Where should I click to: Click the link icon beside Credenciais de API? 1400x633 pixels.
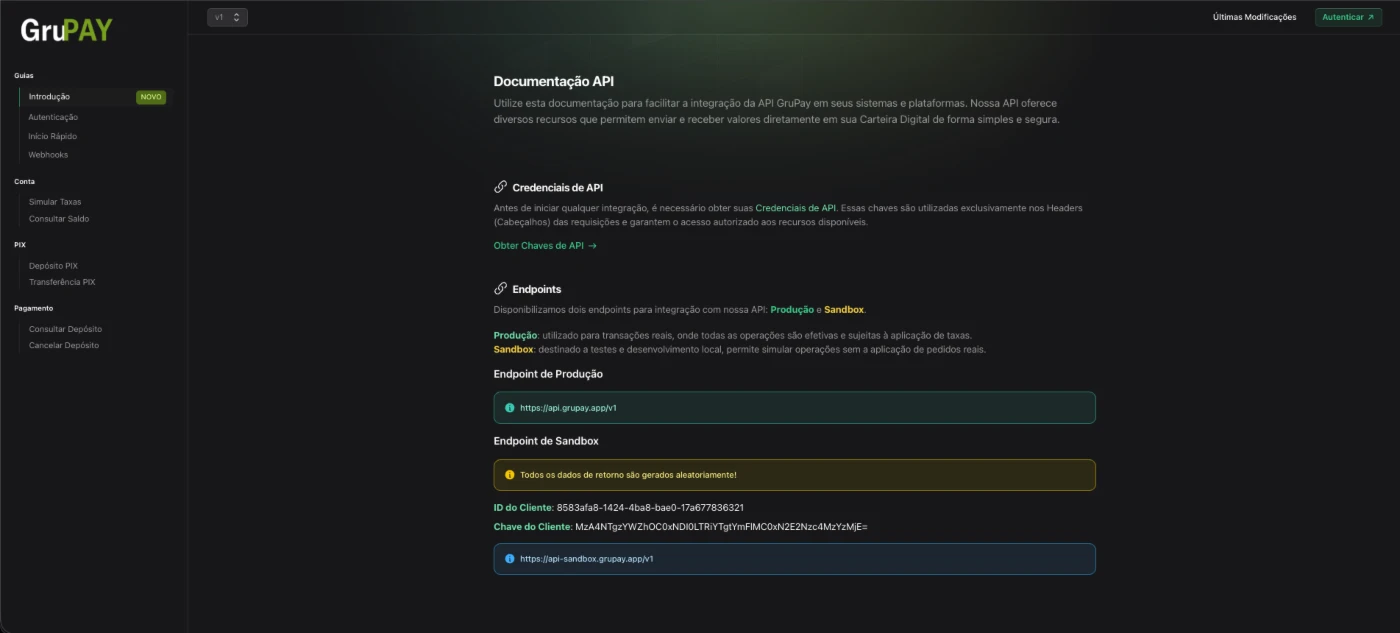(x=501, y=187)
